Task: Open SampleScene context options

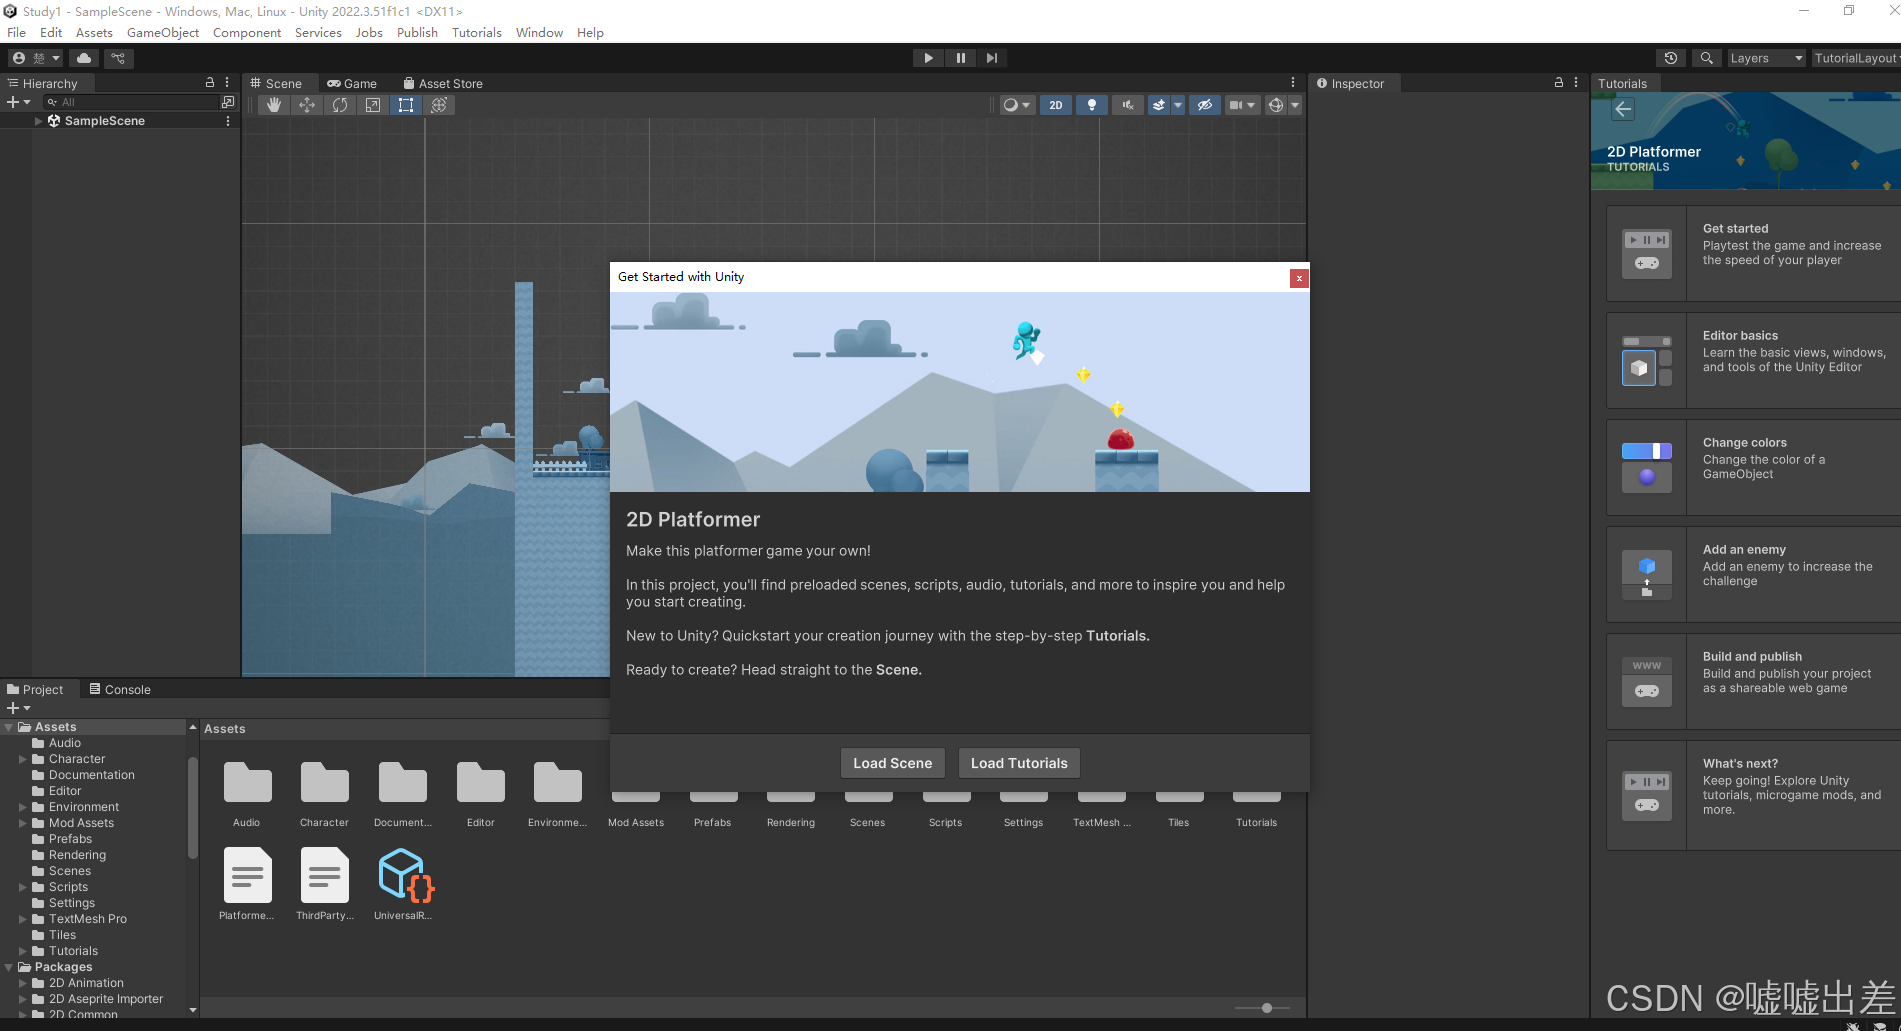Action: (228, 121)
